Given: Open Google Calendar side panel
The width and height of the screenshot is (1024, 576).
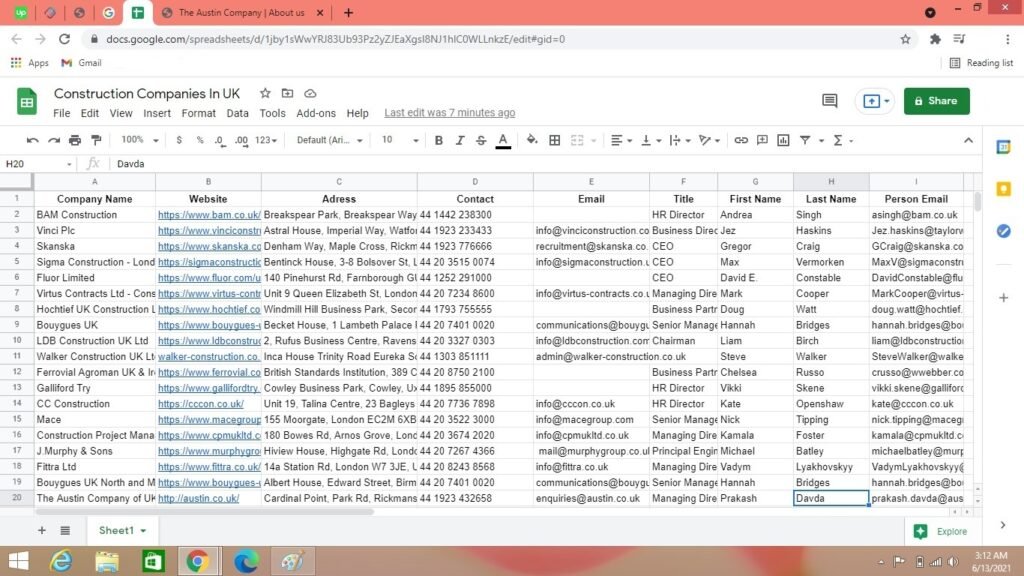Looking at the screenshot, I should tap(1004, 148).
